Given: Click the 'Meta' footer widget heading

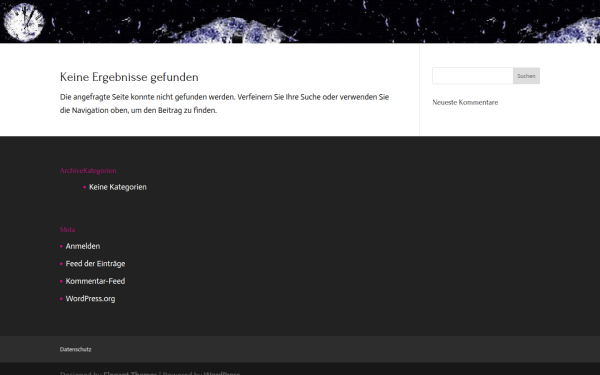Looking at the screenshot, I should 67,230.
